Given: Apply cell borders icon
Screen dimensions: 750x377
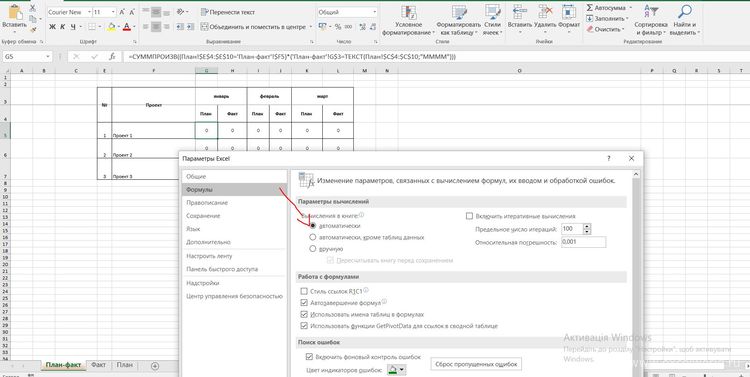Looking at the screenshot, I should 92,27.
